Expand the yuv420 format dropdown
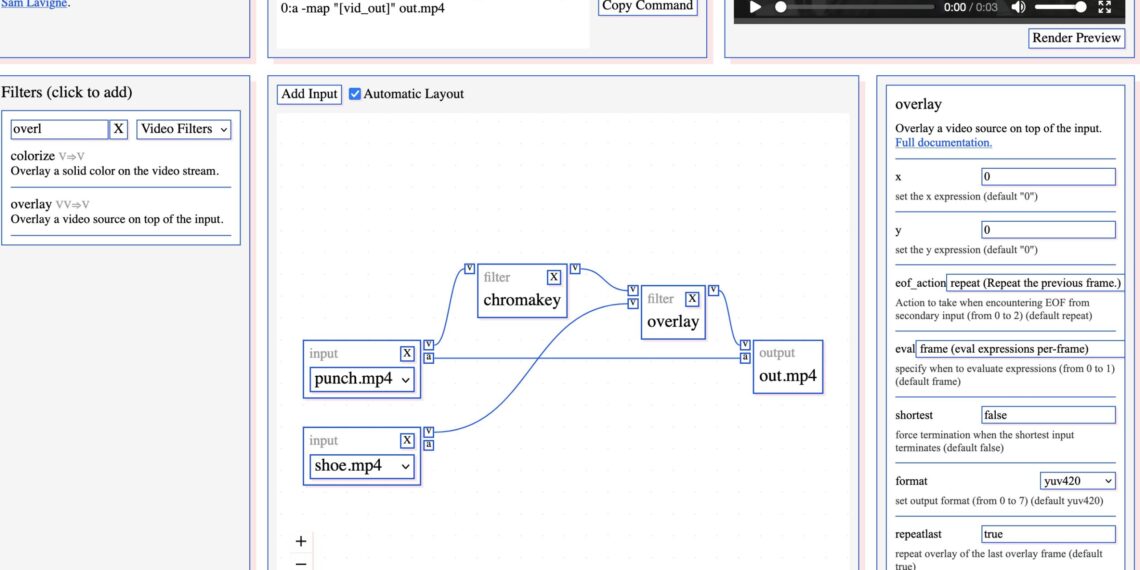Image resolution: width=1140 pixels, height=570 pixels. 1077,481
